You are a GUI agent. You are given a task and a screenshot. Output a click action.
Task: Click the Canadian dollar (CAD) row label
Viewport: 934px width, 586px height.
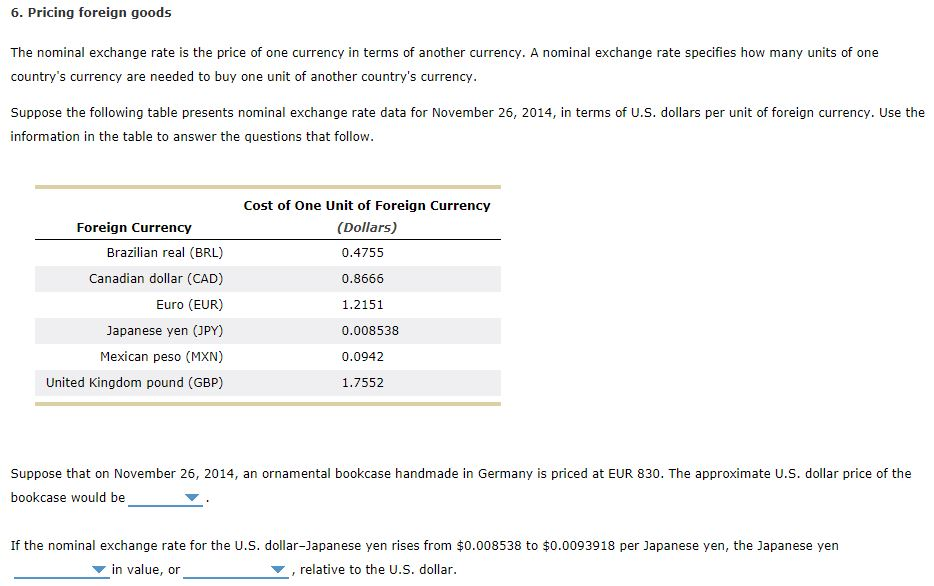coord(155,279)
